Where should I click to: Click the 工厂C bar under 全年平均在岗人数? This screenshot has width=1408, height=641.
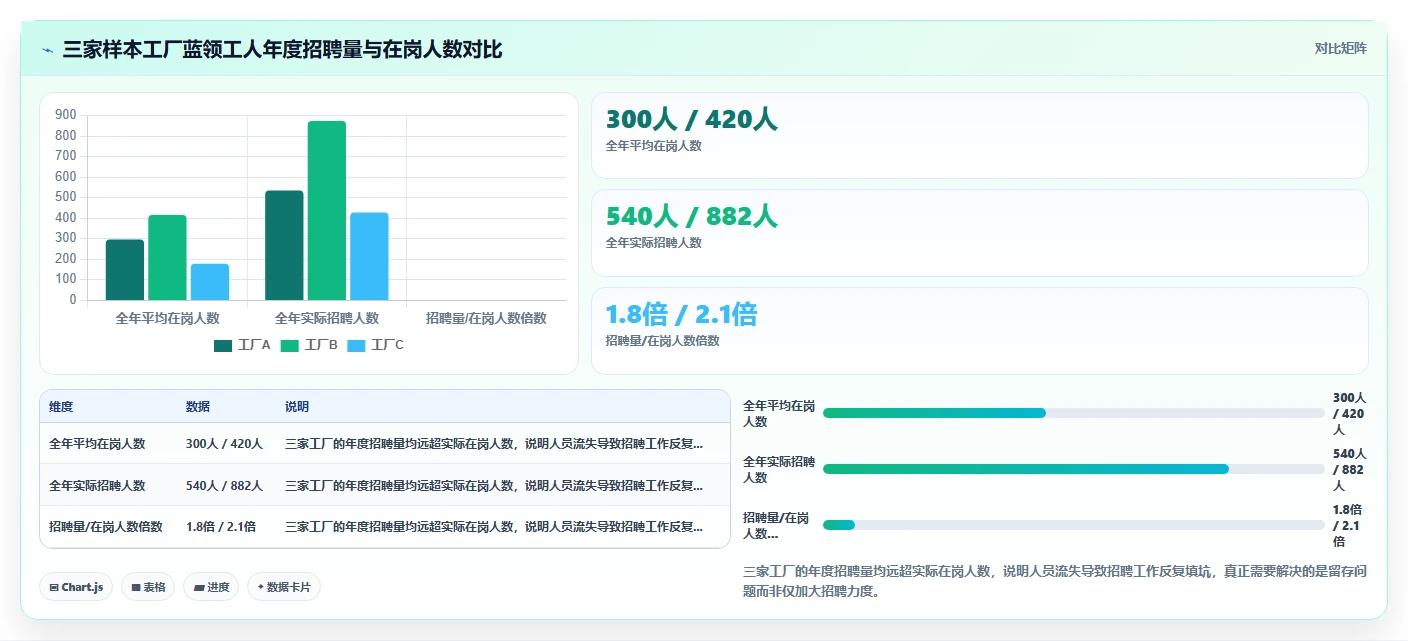point(210,282)
